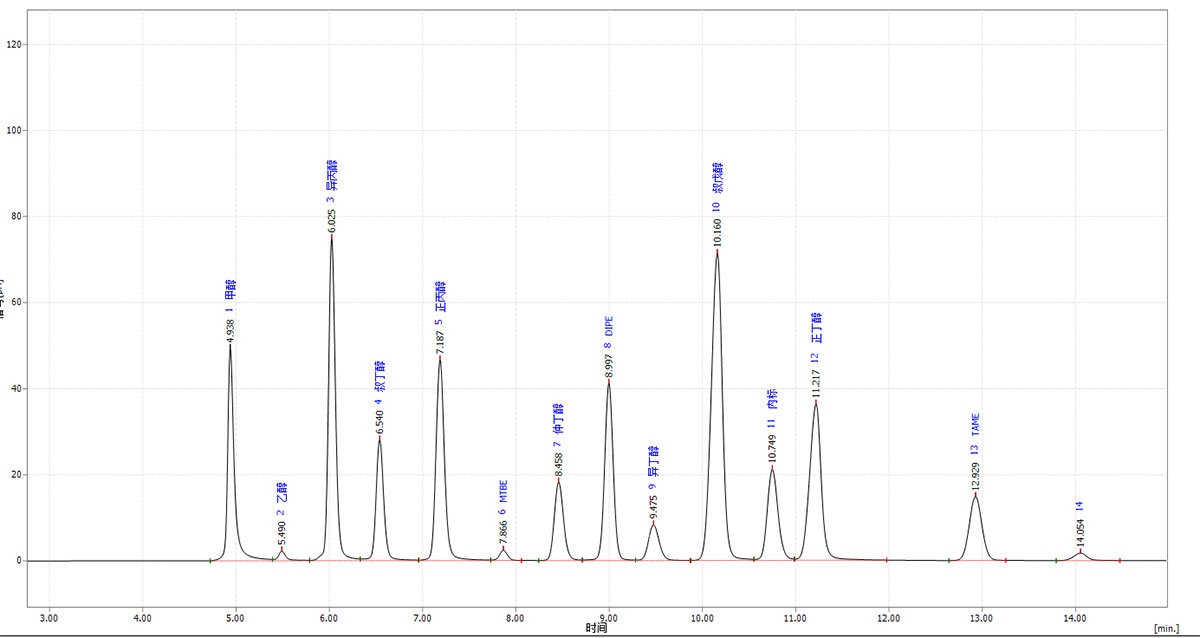Screen dimensions: 1200x638
Task: Select the peak at retention time 6.540
Action: (x=379, y=437)
